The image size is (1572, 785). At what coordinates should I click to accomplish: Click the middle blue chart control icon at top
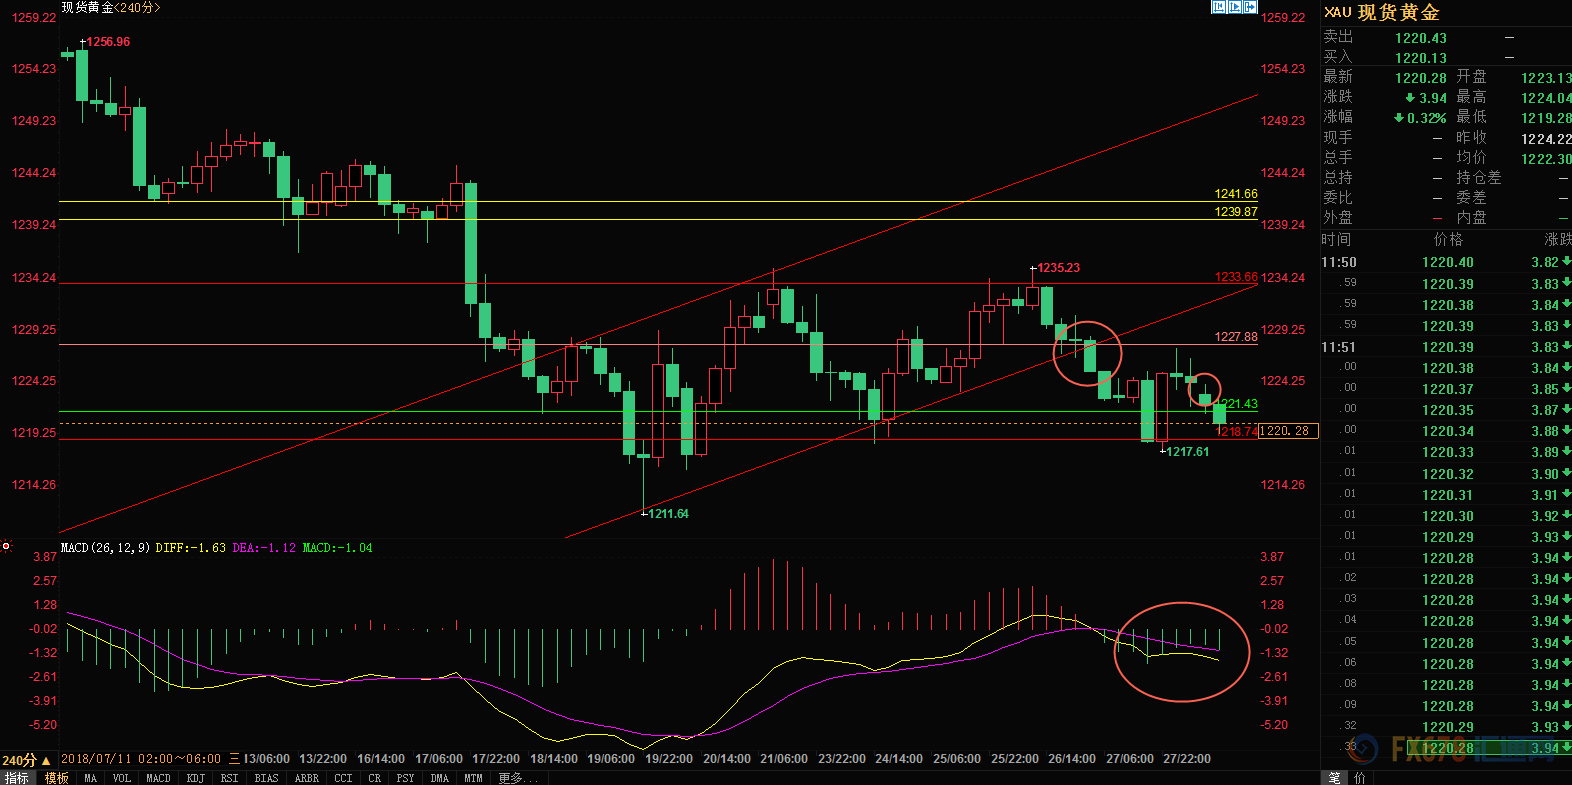pos(1234,7)
